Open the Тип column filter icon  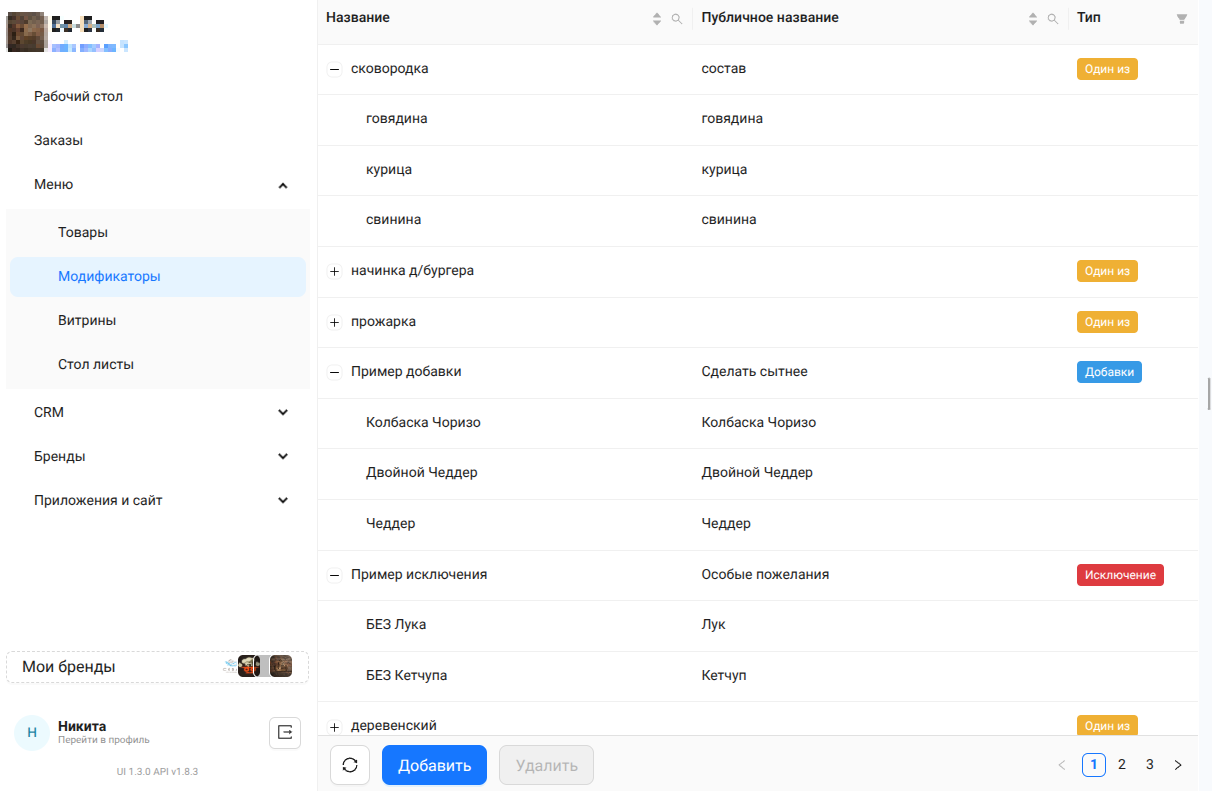click(x=1182, y=19)
